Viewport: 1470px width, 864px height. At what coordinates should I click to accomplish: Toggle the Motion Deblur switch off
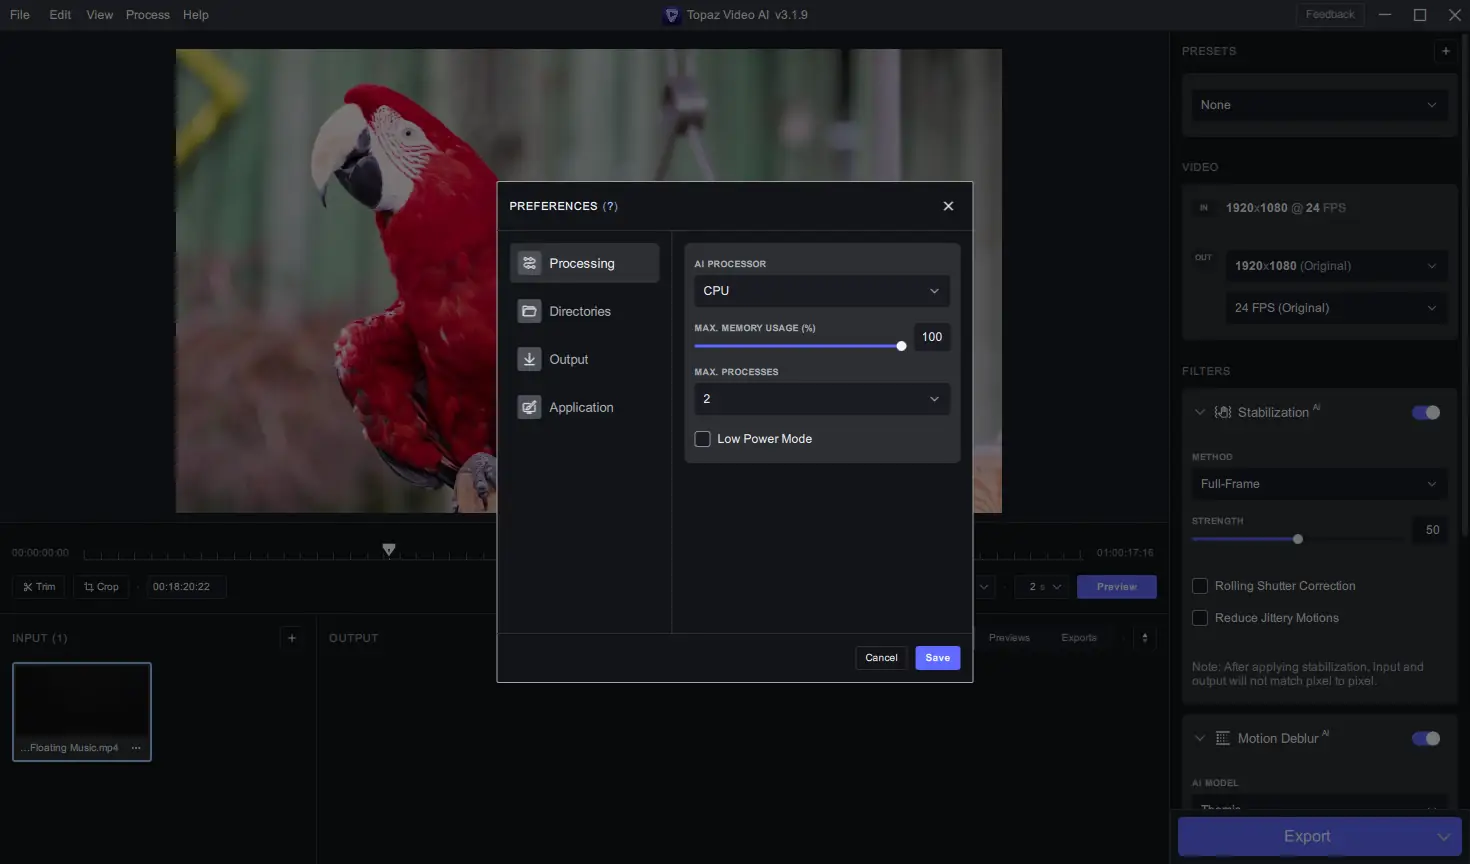(1426, 738)
